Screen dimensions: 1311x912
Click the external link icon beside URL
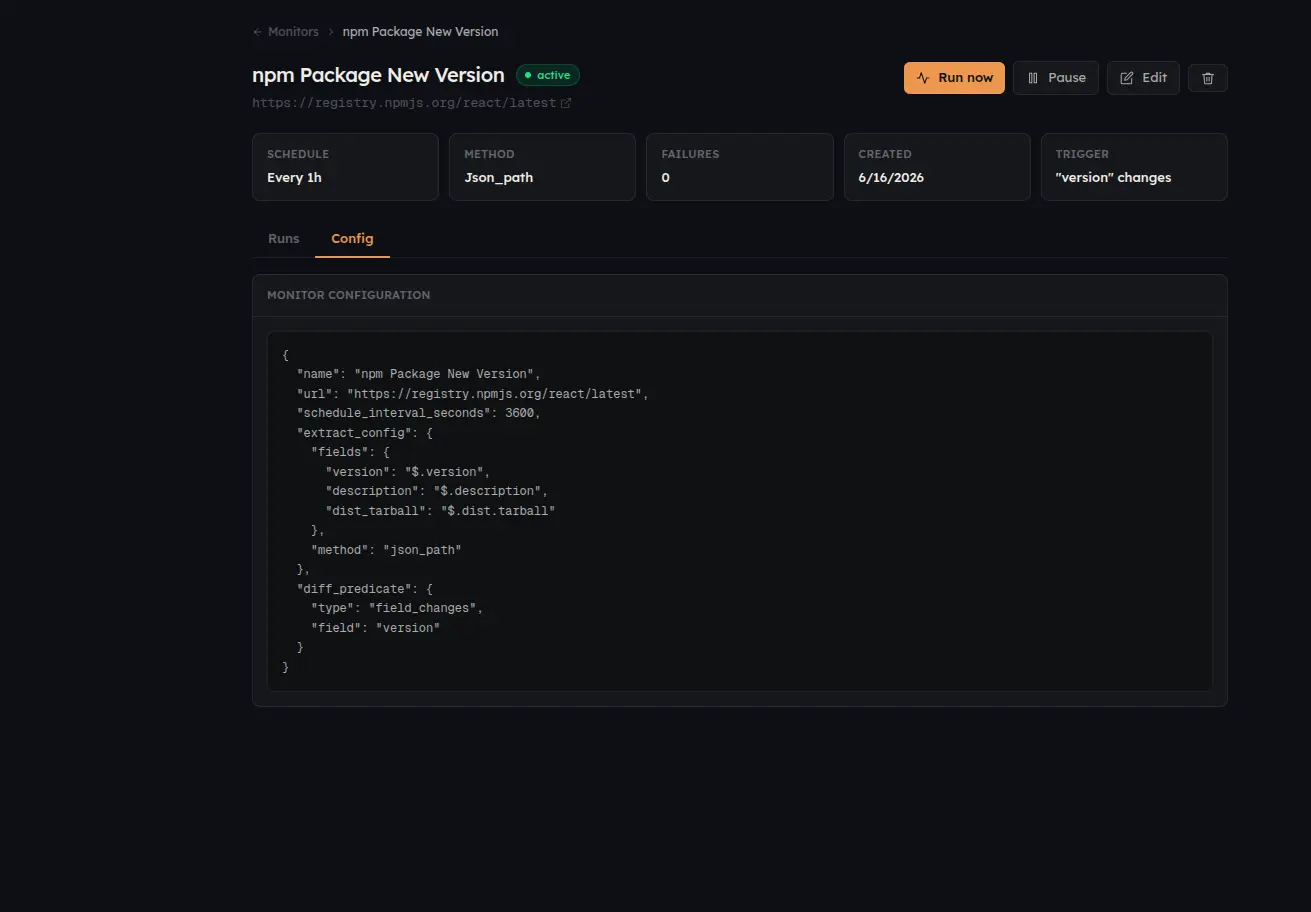566,103
